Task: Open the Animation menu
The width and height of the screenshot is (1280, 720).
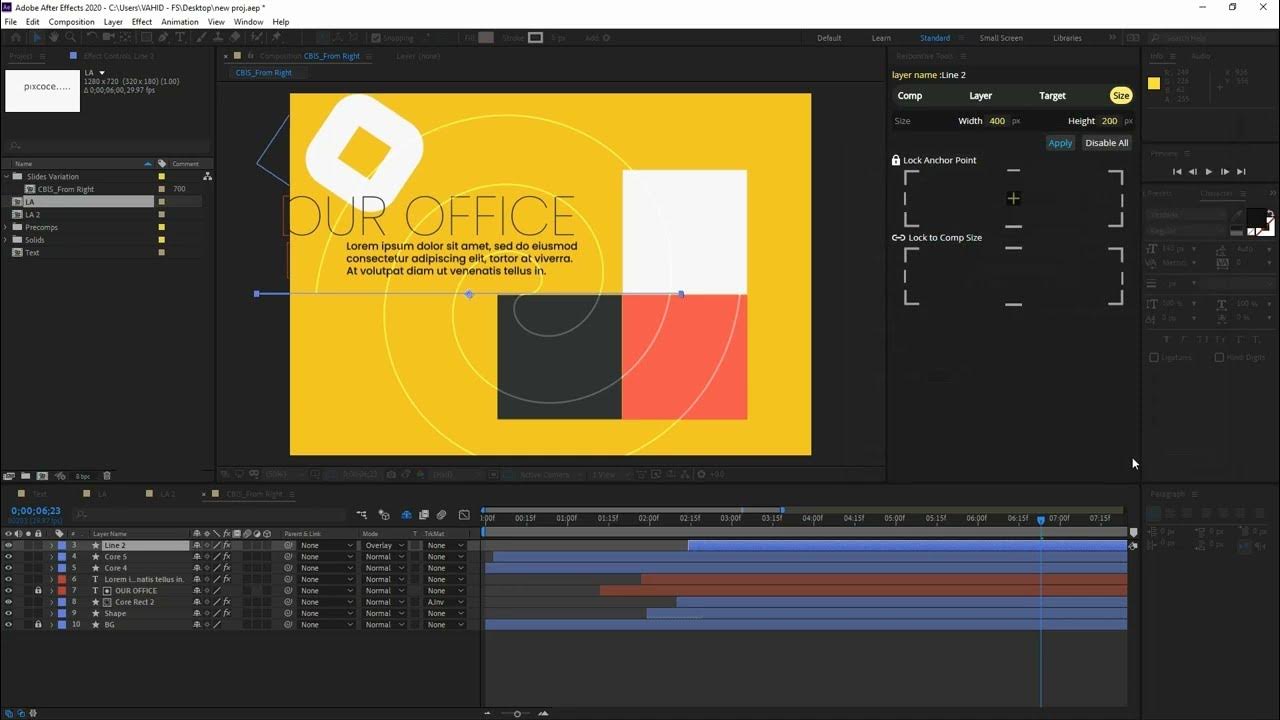Action: coord(180,21)
